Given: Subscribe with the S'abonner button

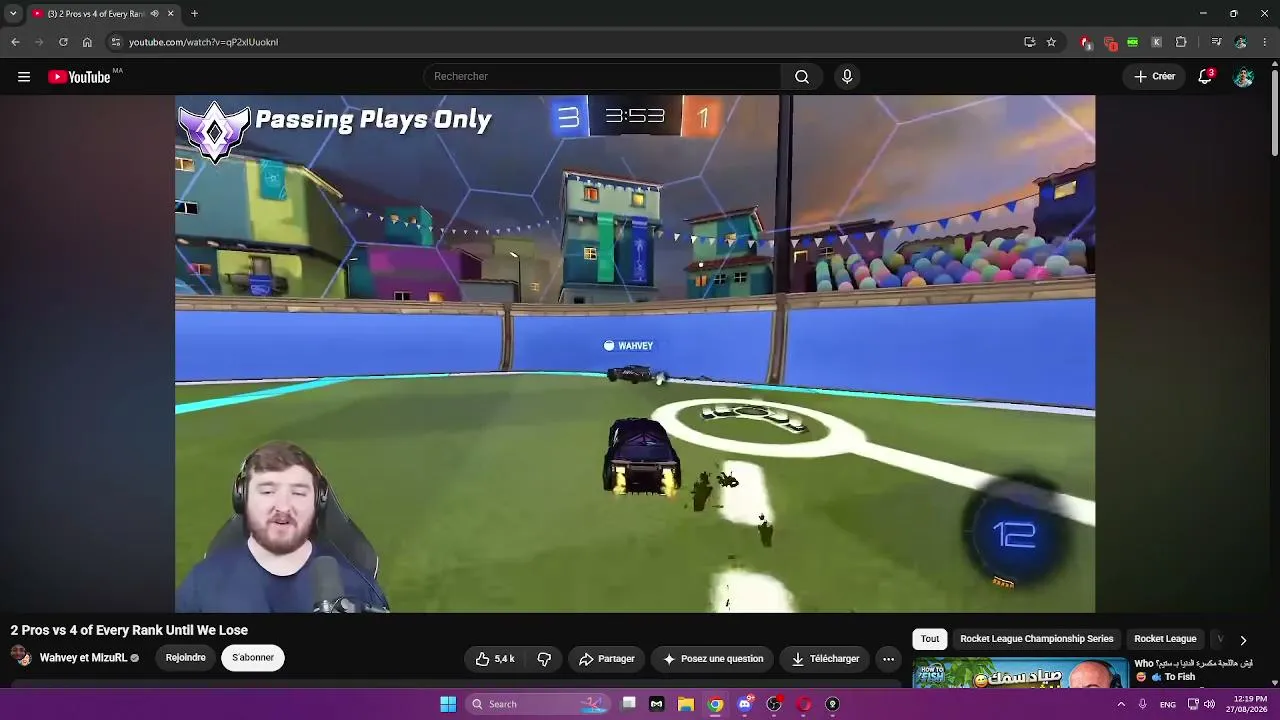Looking at the screenshot, I should [x=253, y=658].
